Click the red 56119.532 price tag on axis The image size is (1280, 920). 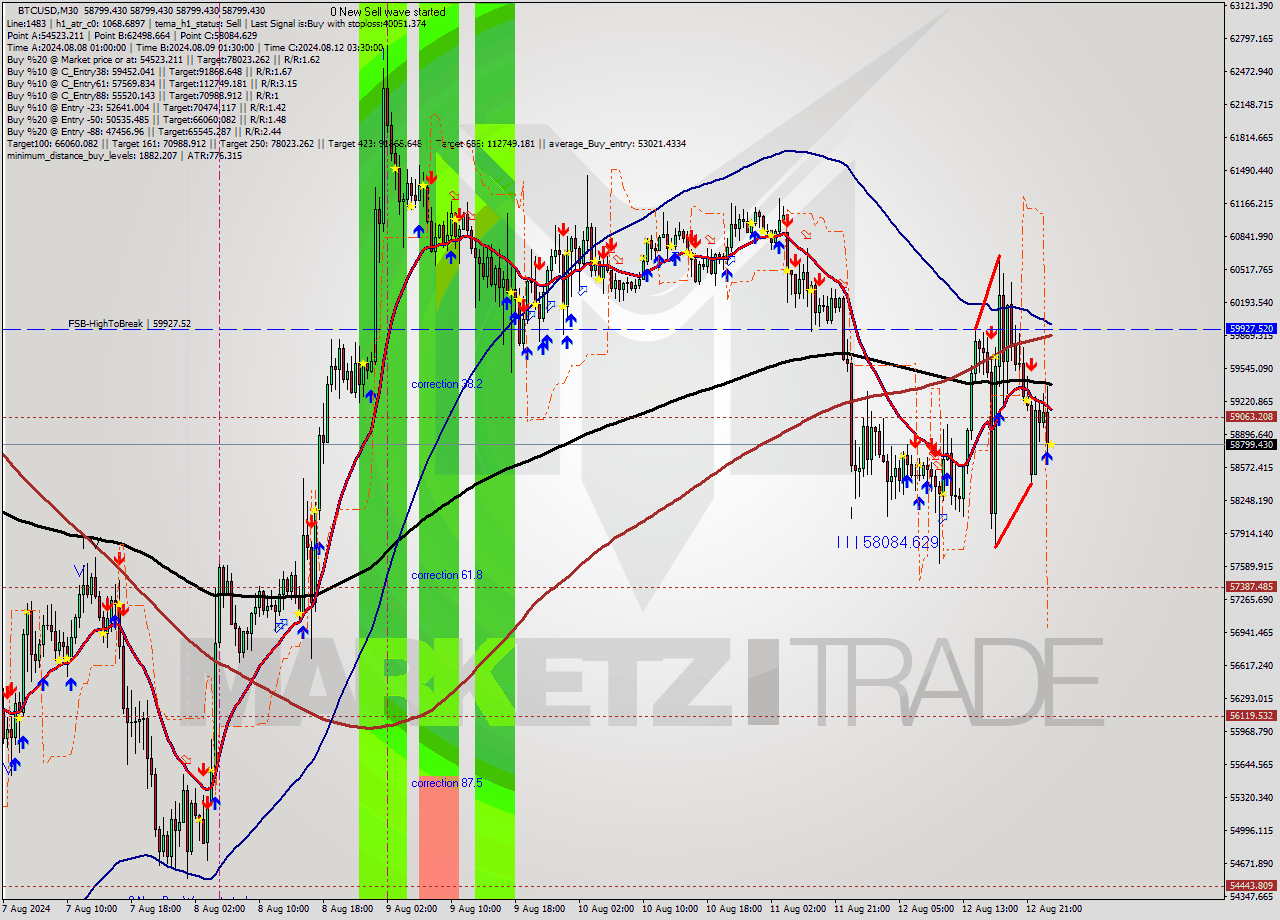pyautogui.click(x=1251, y=715)
